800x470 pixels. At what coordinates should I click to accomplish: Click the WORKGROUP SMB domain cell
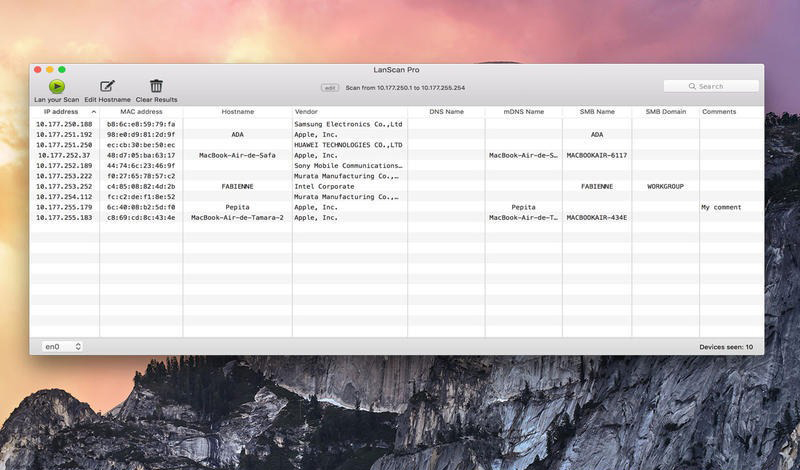(x=664, y=186)
